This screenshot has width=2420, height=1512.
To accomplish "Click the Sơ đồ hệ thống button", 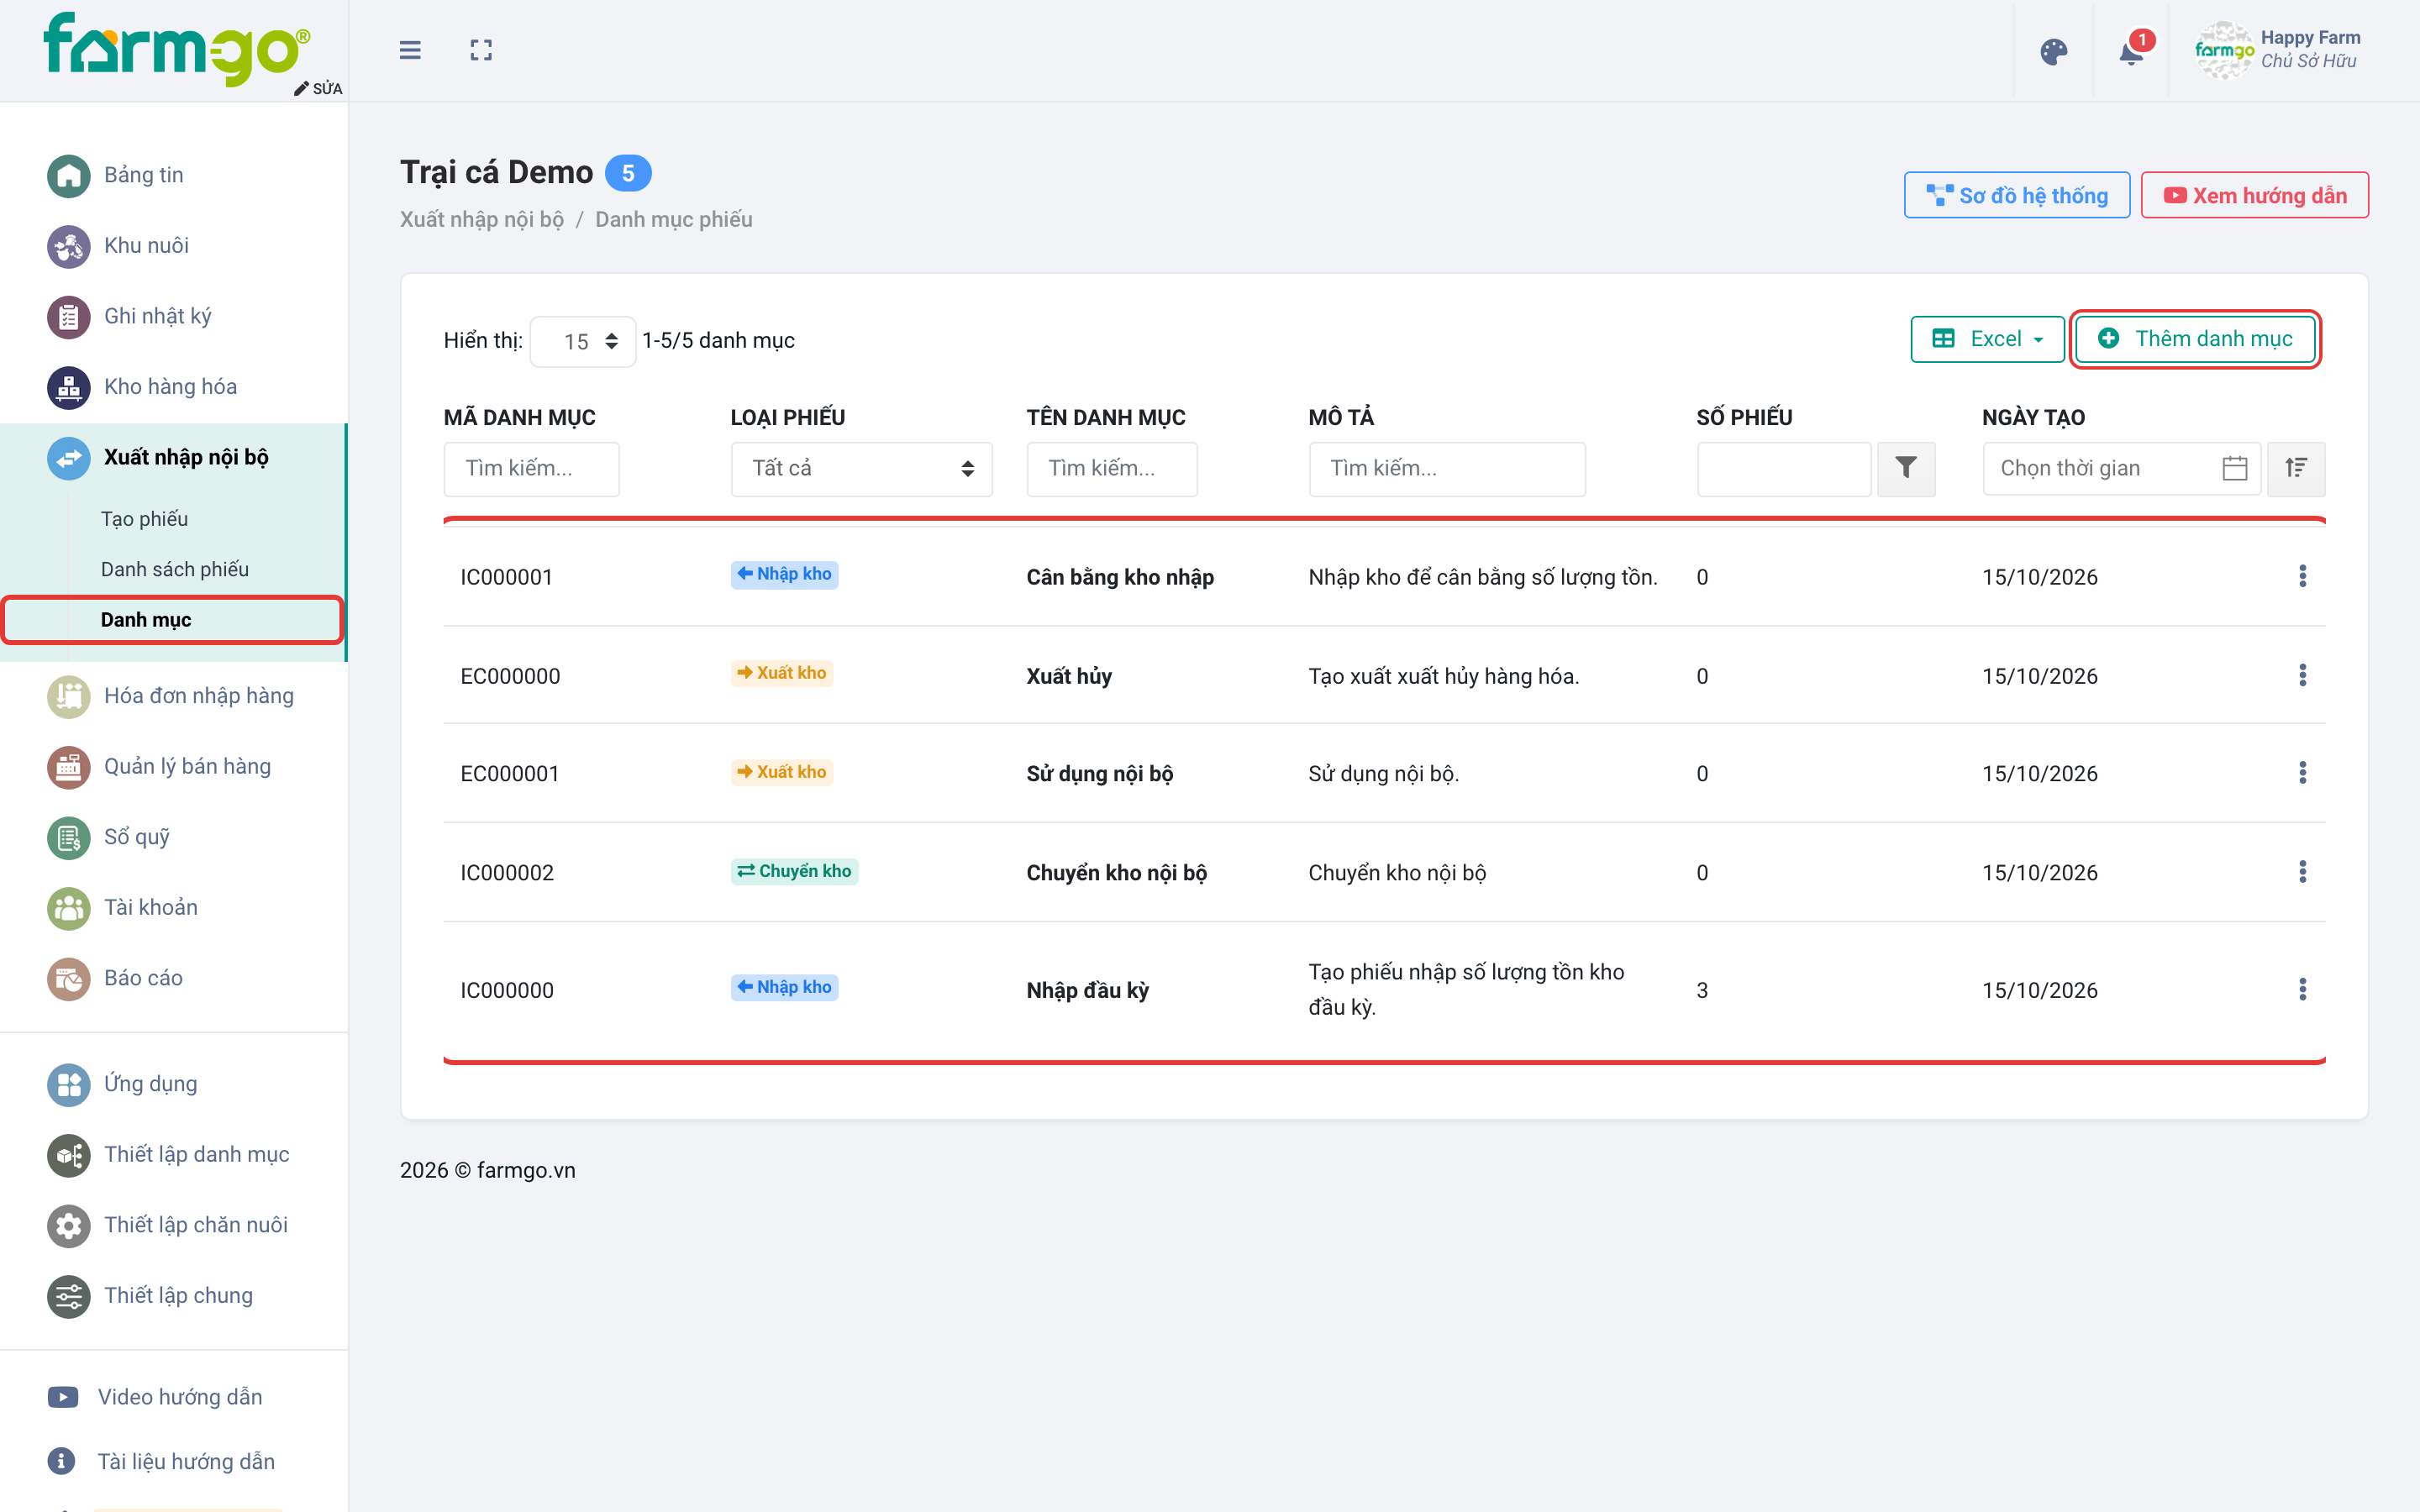I will click(2017, 195).
